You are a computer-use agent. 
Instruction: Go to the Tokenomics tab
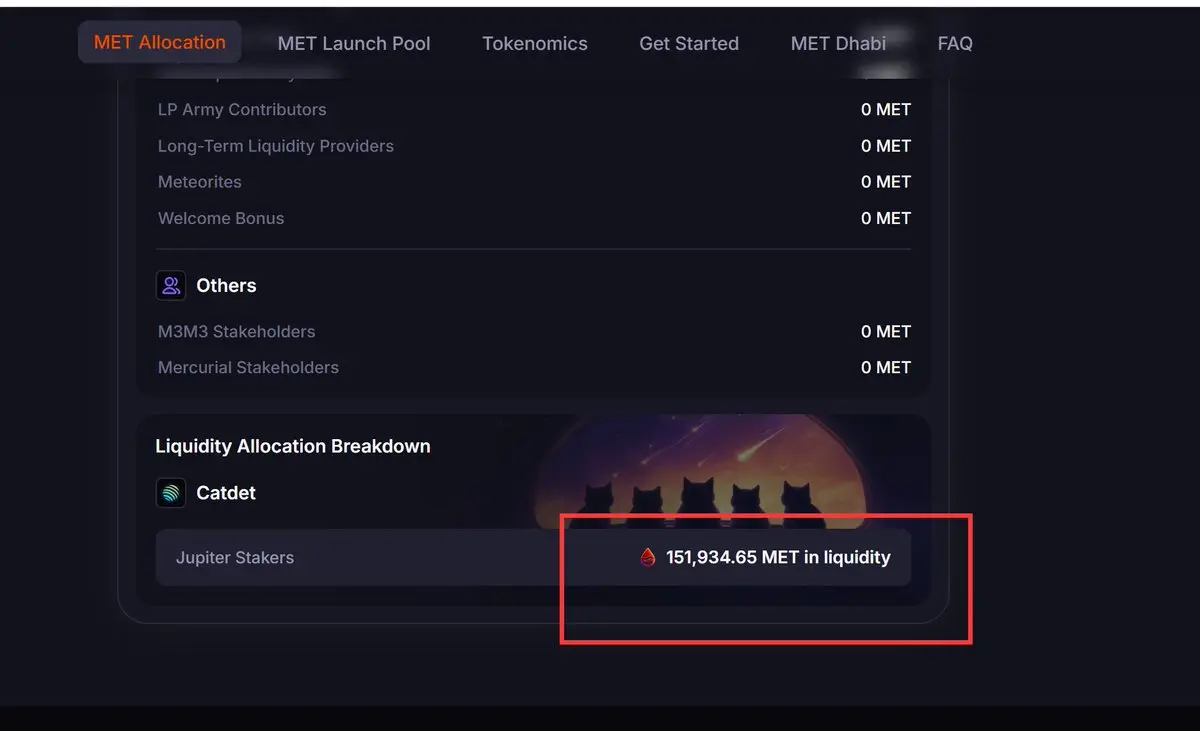(535, 44)
